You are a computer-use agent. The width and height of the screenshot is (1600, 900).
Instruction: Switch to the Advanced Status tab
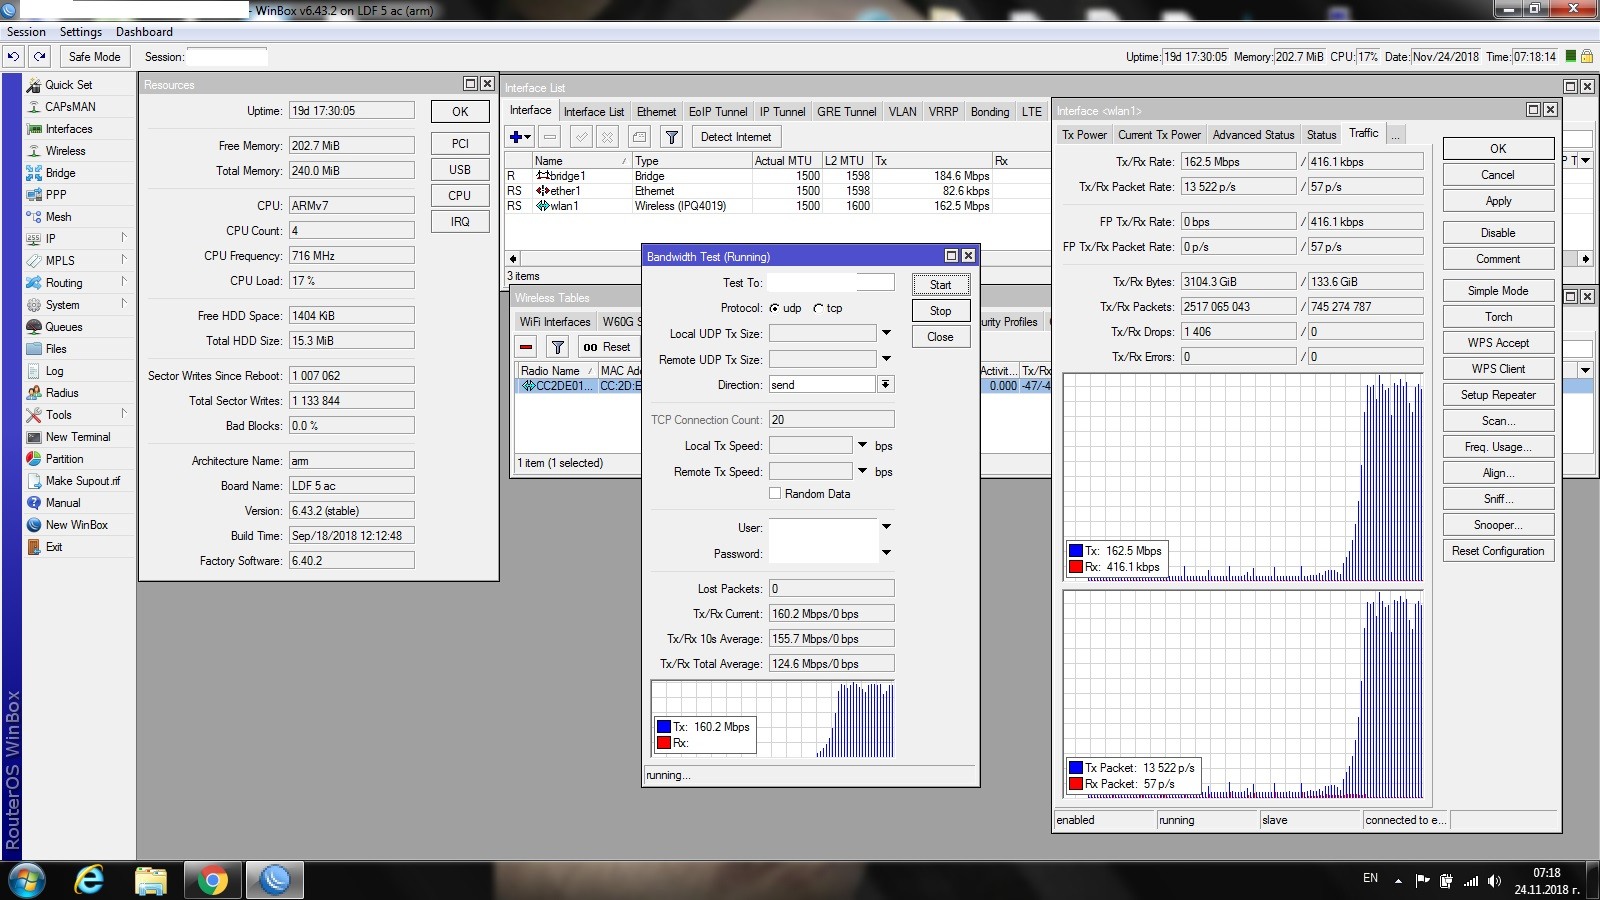coord(1253,135)
